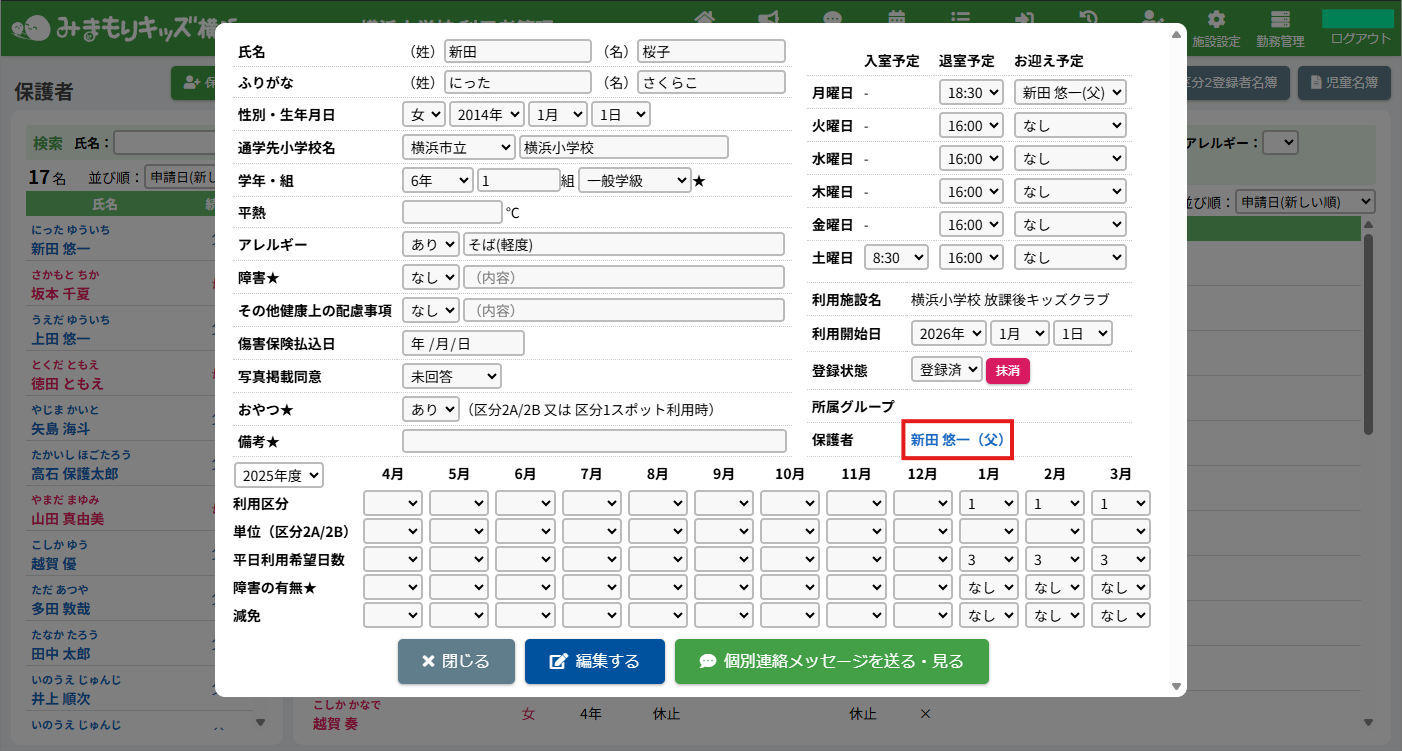Click the modal's scroll-down arrow
The height and width of the screenshot is (751, 1402).
(x=1176, y=686)
